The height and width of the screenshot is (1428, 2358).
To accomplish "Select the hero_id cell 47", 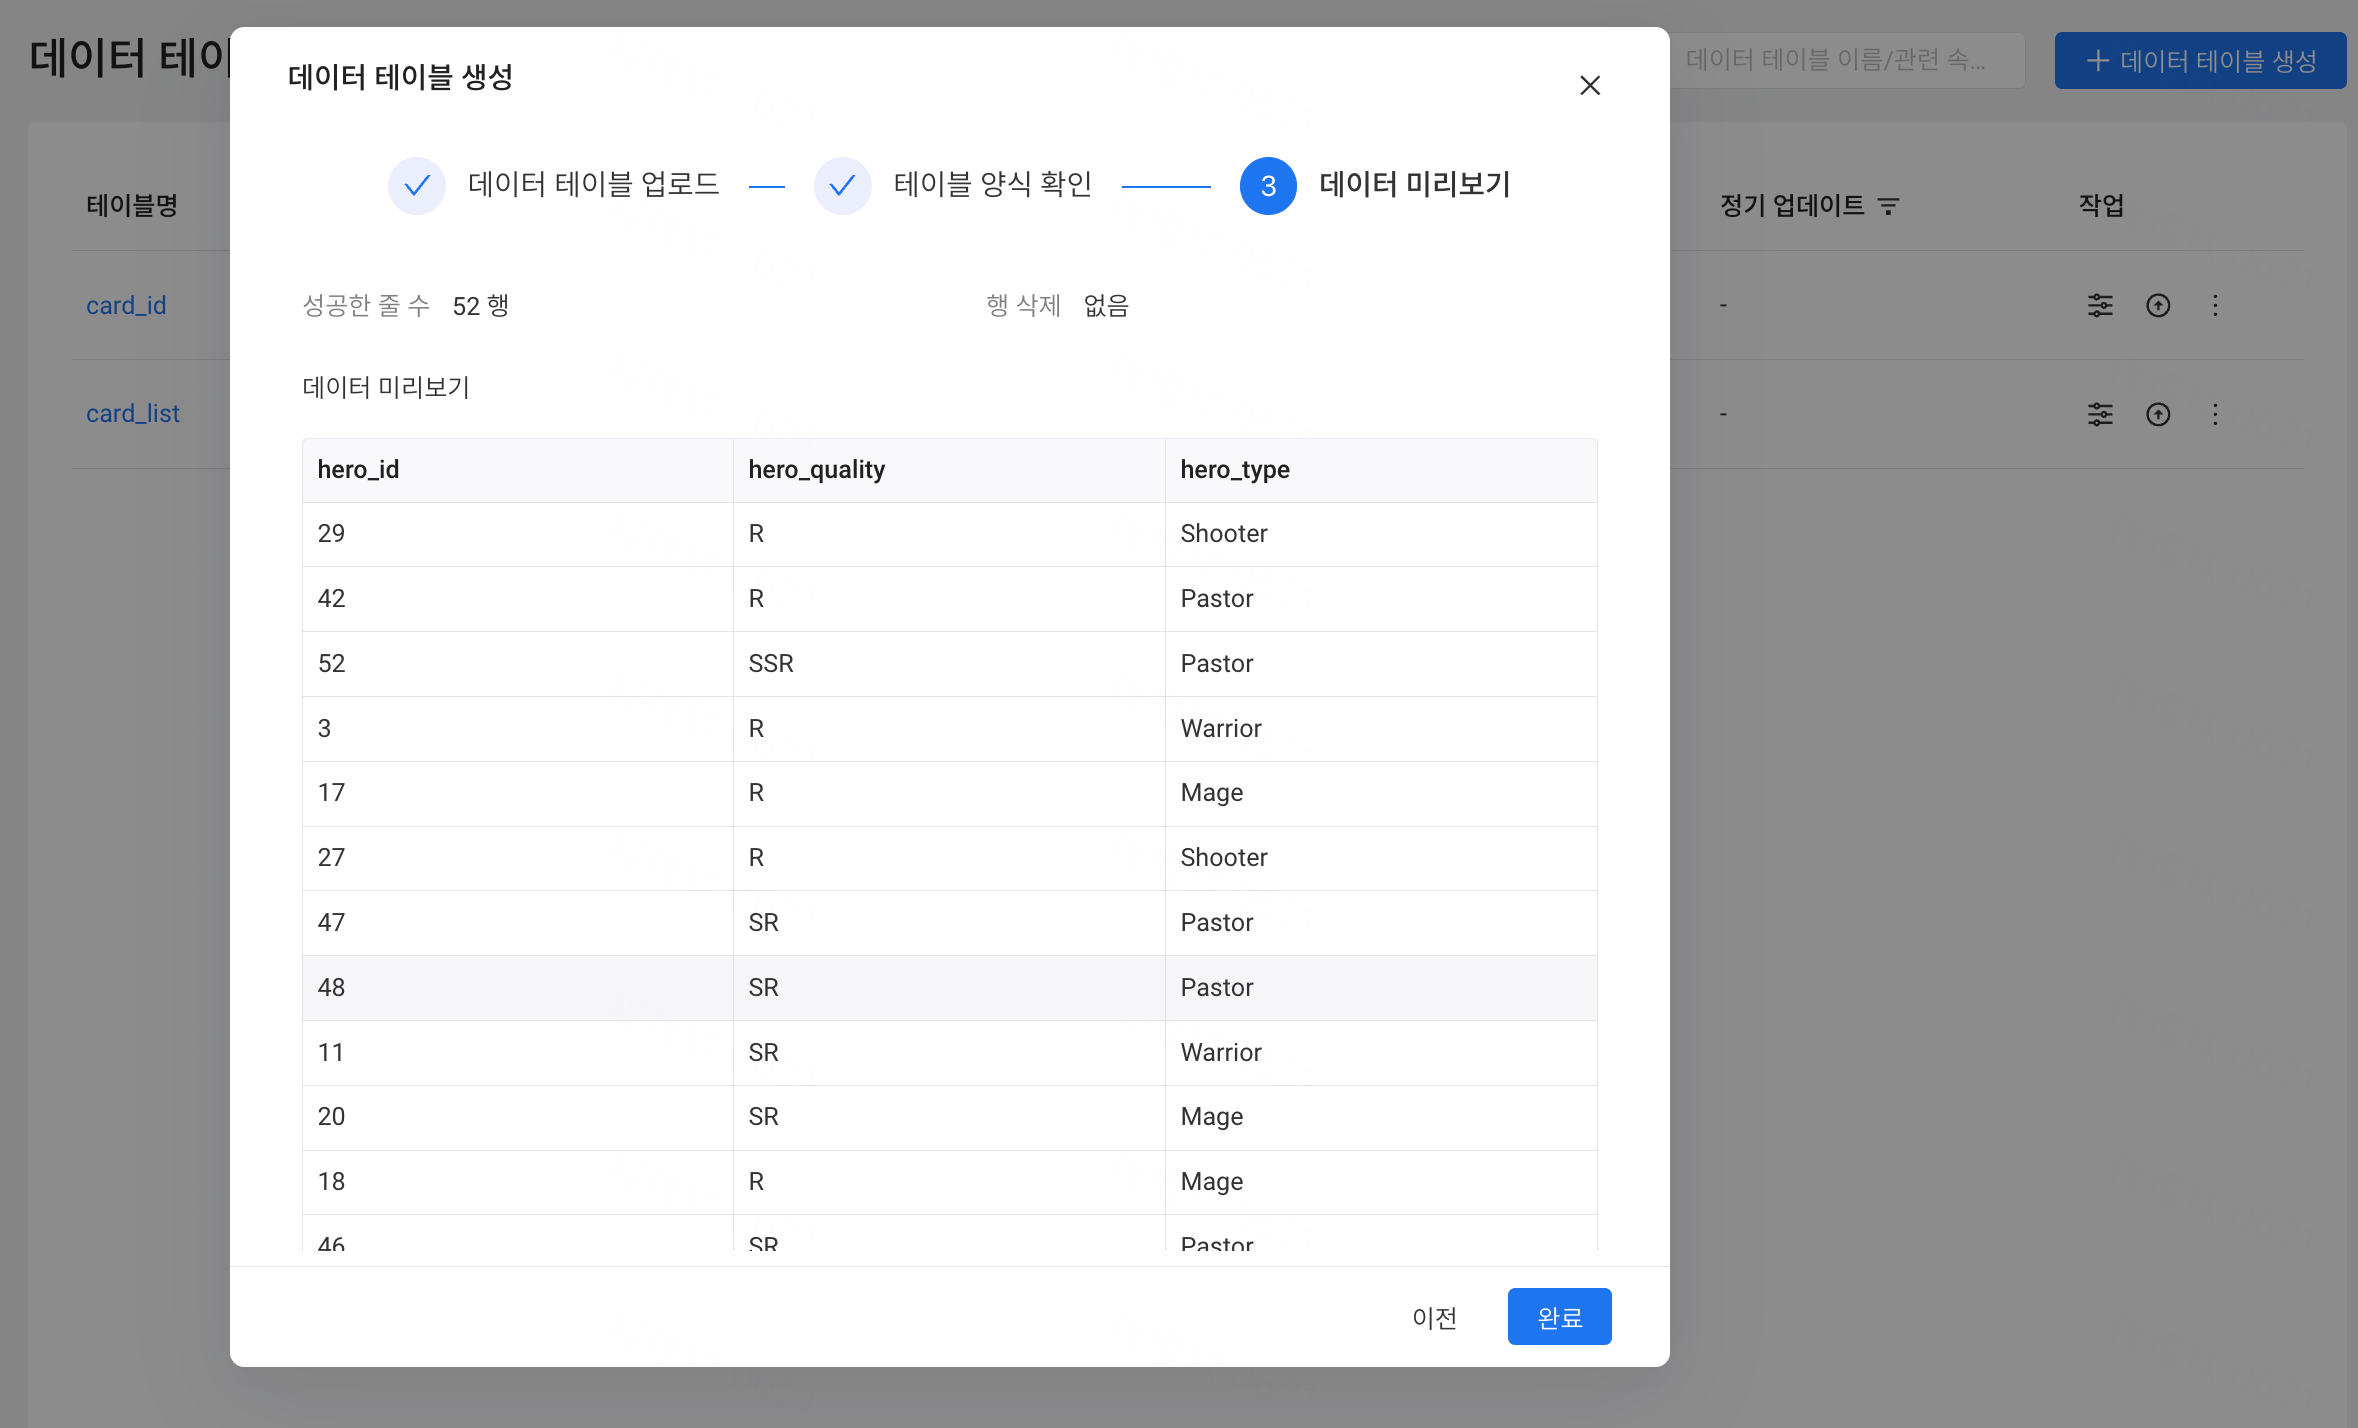I will click(x=518, y=923).
